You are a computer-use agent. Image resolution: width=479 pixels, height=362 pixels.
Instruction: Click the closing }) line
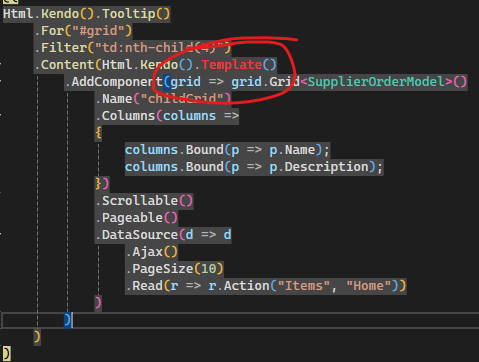102,184
